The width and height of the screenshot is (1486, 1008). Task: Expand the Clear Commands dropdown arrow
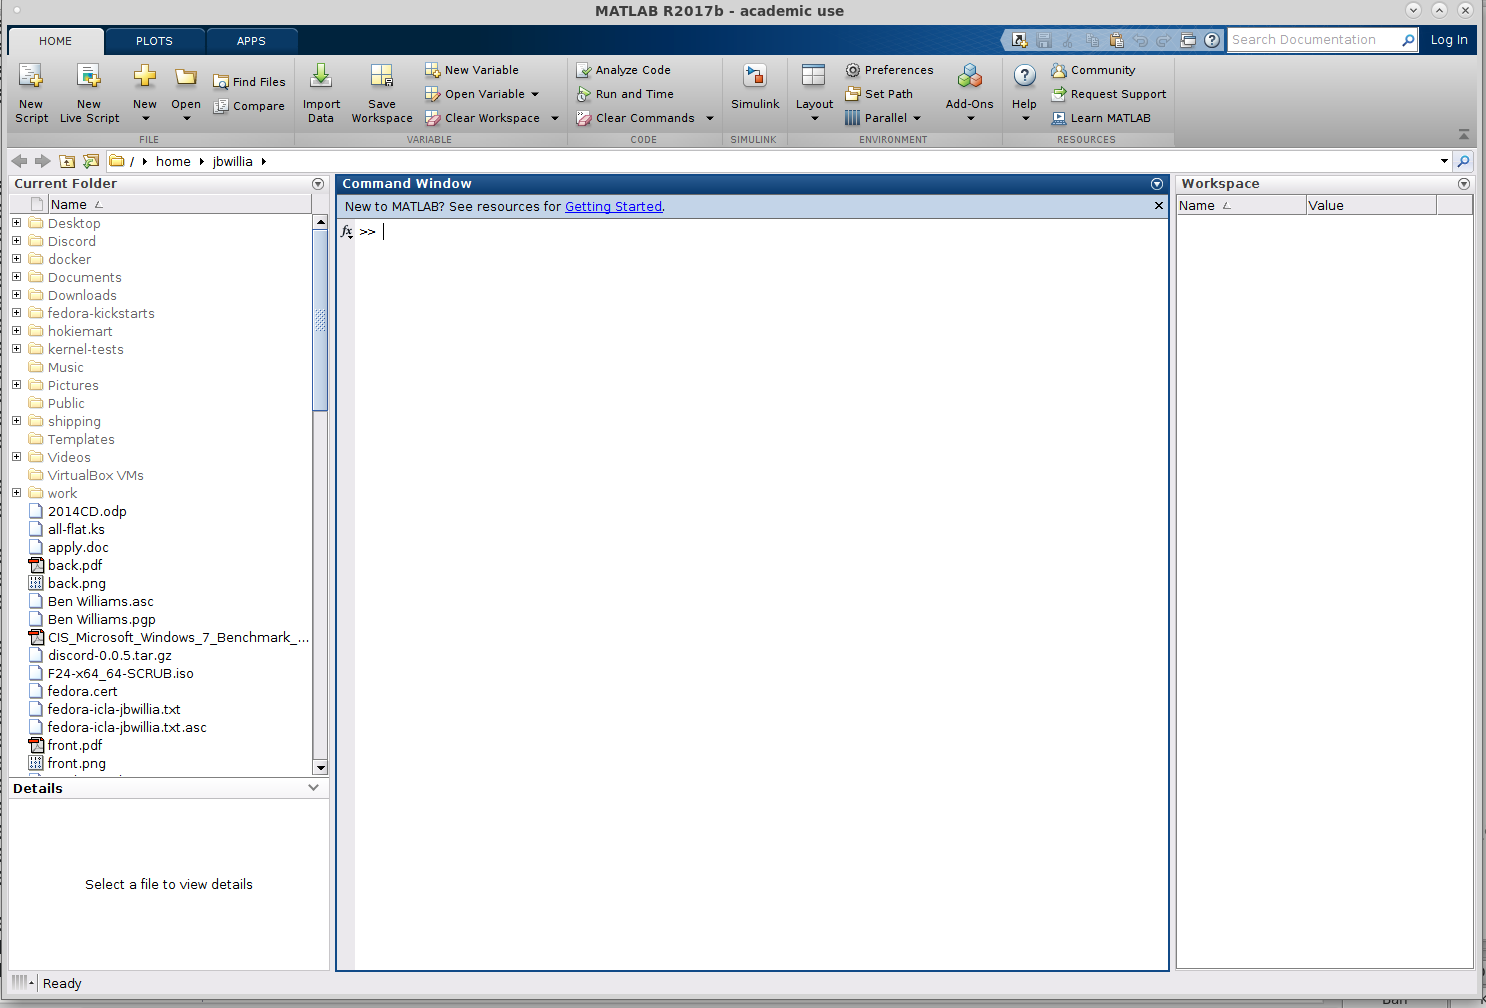click(710, 118)
